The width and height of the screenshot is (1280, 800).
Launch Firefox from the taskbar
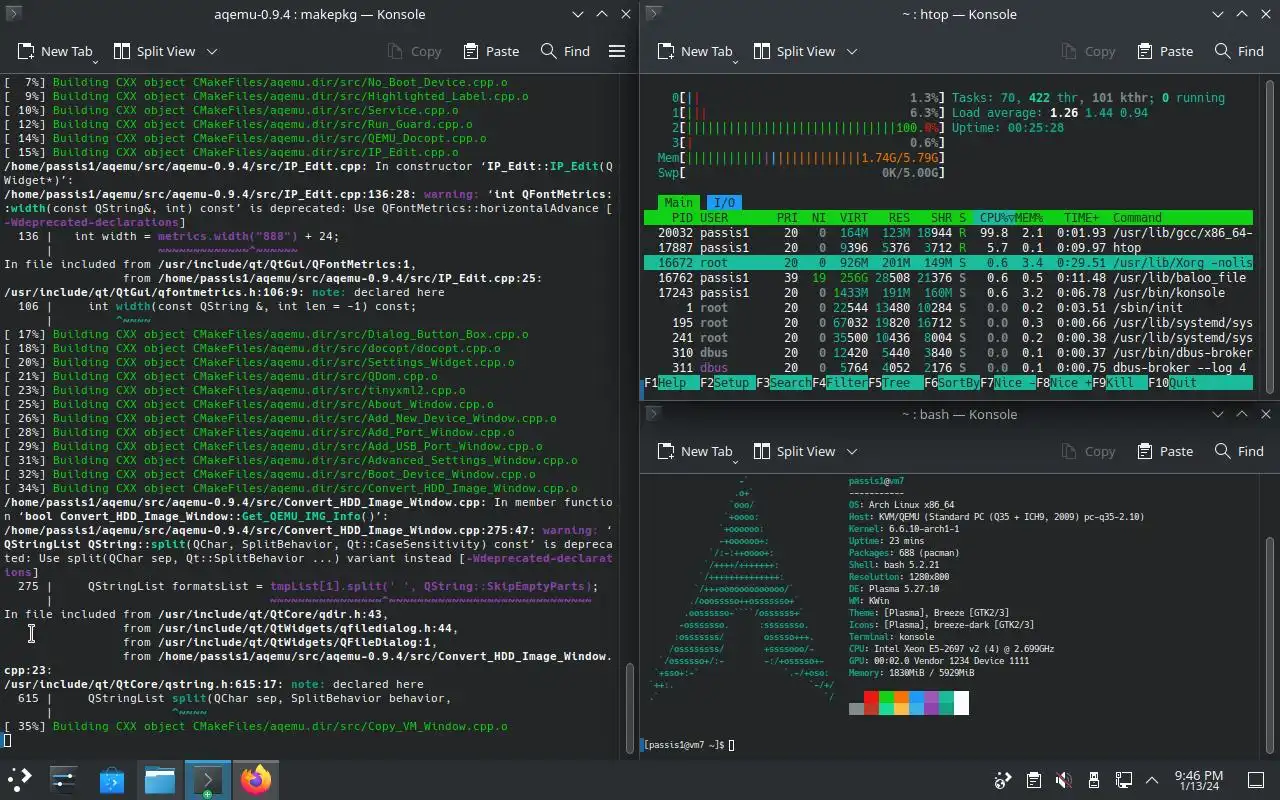256,779
